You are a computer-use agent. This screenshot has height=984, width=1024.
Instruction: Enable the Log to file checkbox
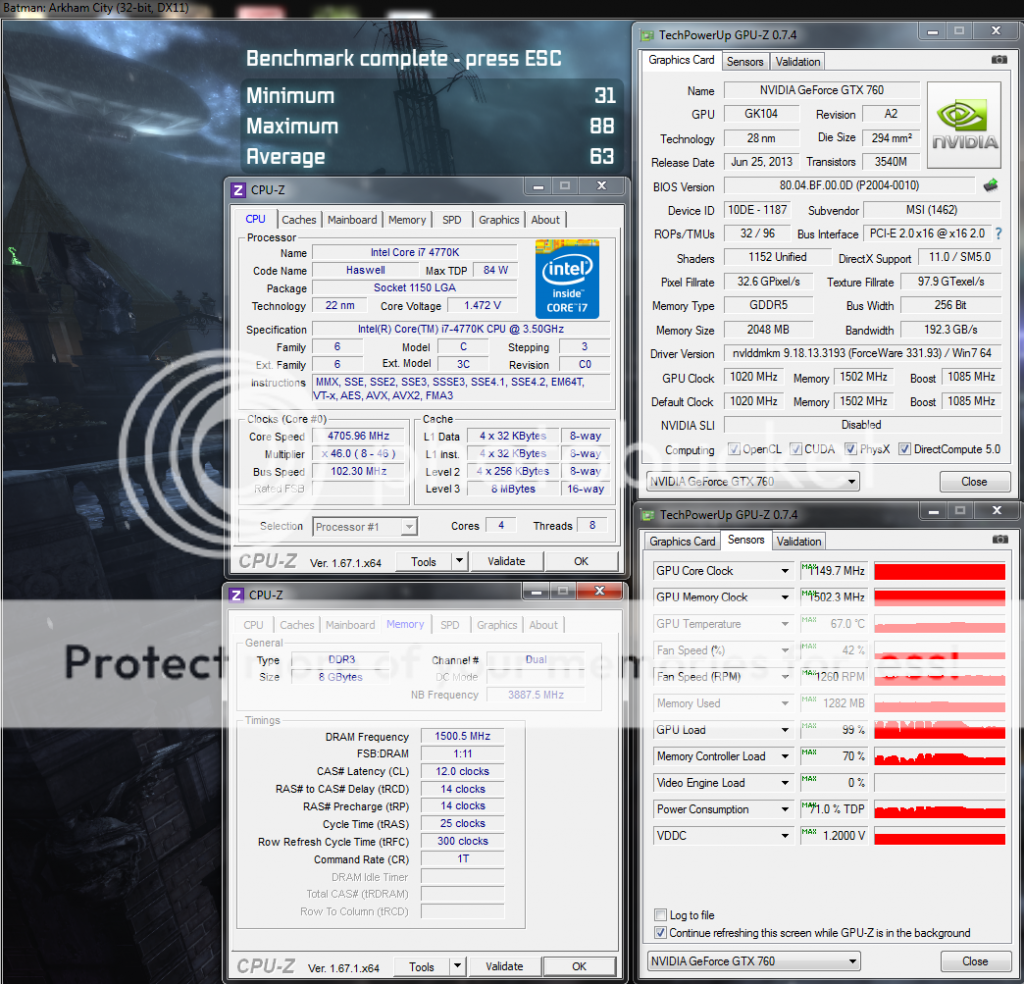(660, 915)
